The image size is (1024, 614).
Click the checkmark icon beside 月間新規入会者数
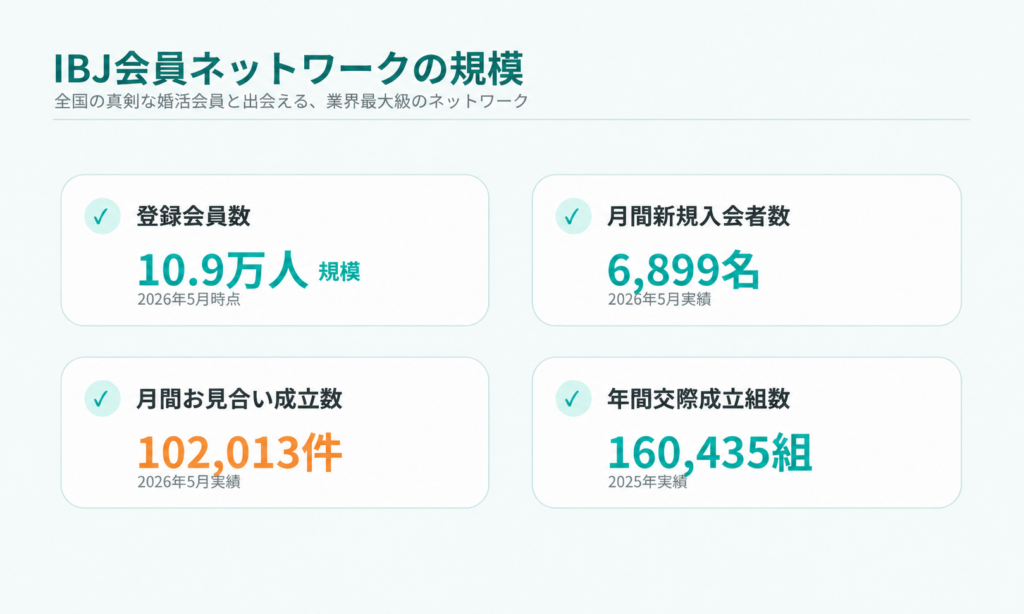coord(573,216)
